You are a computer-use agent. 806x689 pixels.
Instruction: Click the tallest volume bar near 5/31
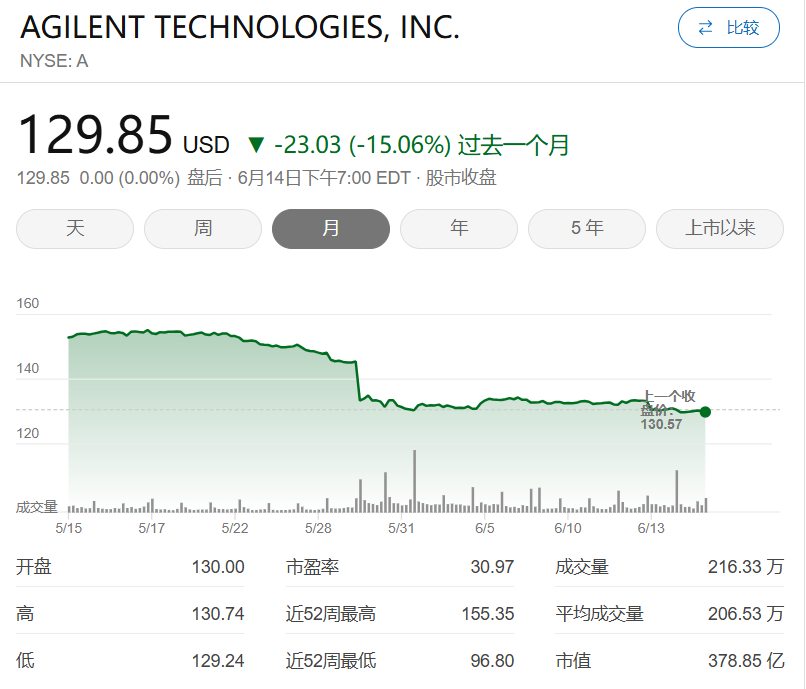coord(414,480)
